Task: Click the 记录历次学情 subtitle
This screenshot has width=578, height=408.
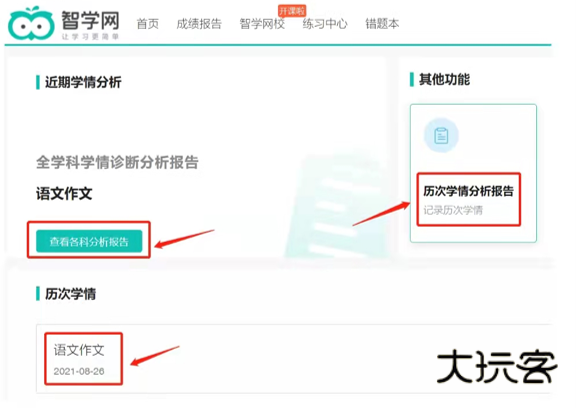Action: [453, 210]
